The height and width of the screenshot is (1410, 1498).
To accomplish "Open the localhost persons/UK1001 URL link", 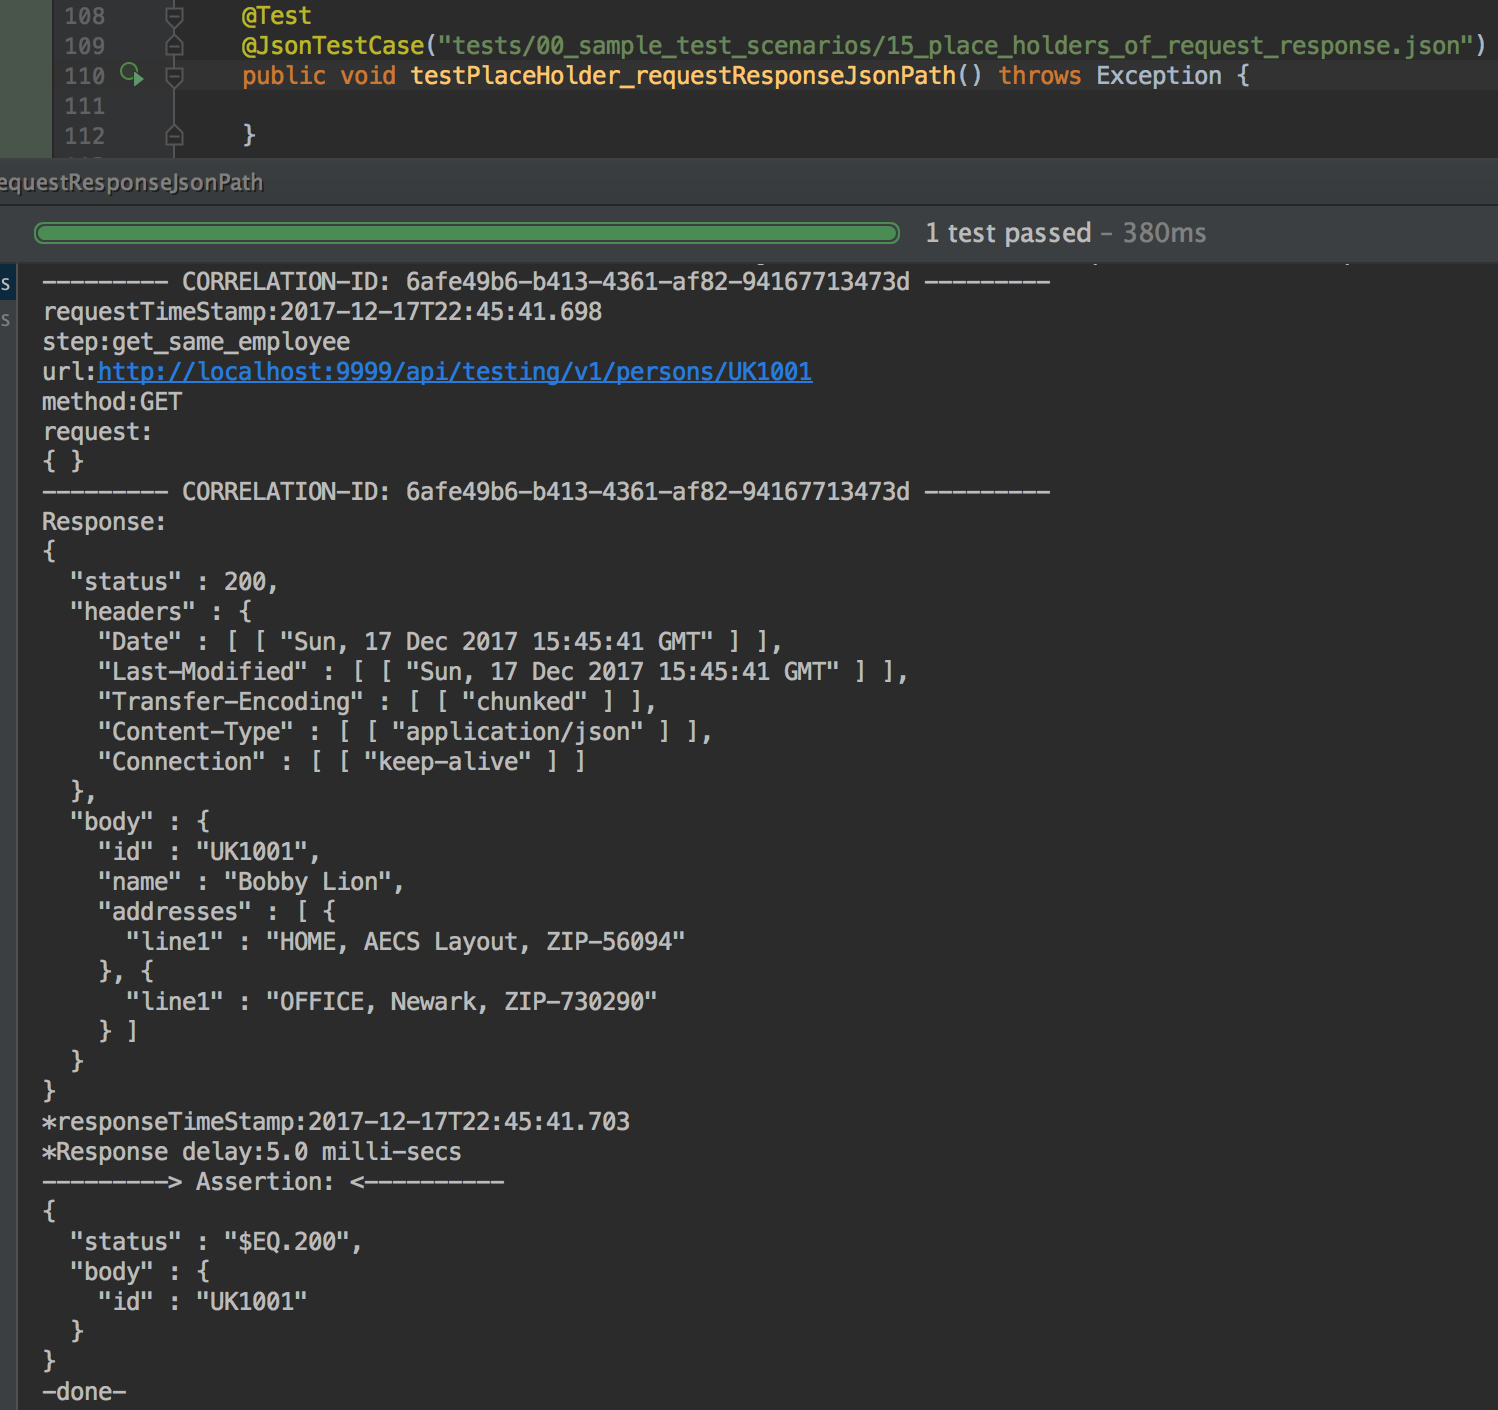I will (x=454, y=372).
